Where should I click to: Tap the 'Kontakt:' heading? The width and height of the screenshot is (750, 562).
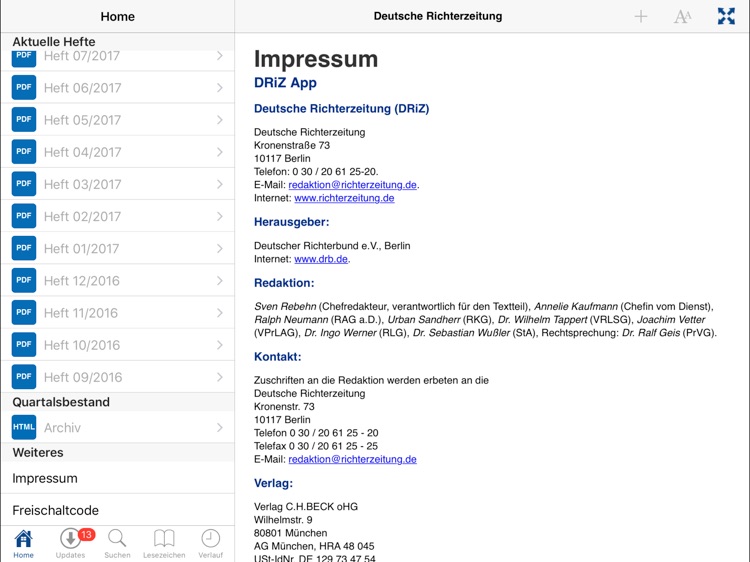[277, 357]
